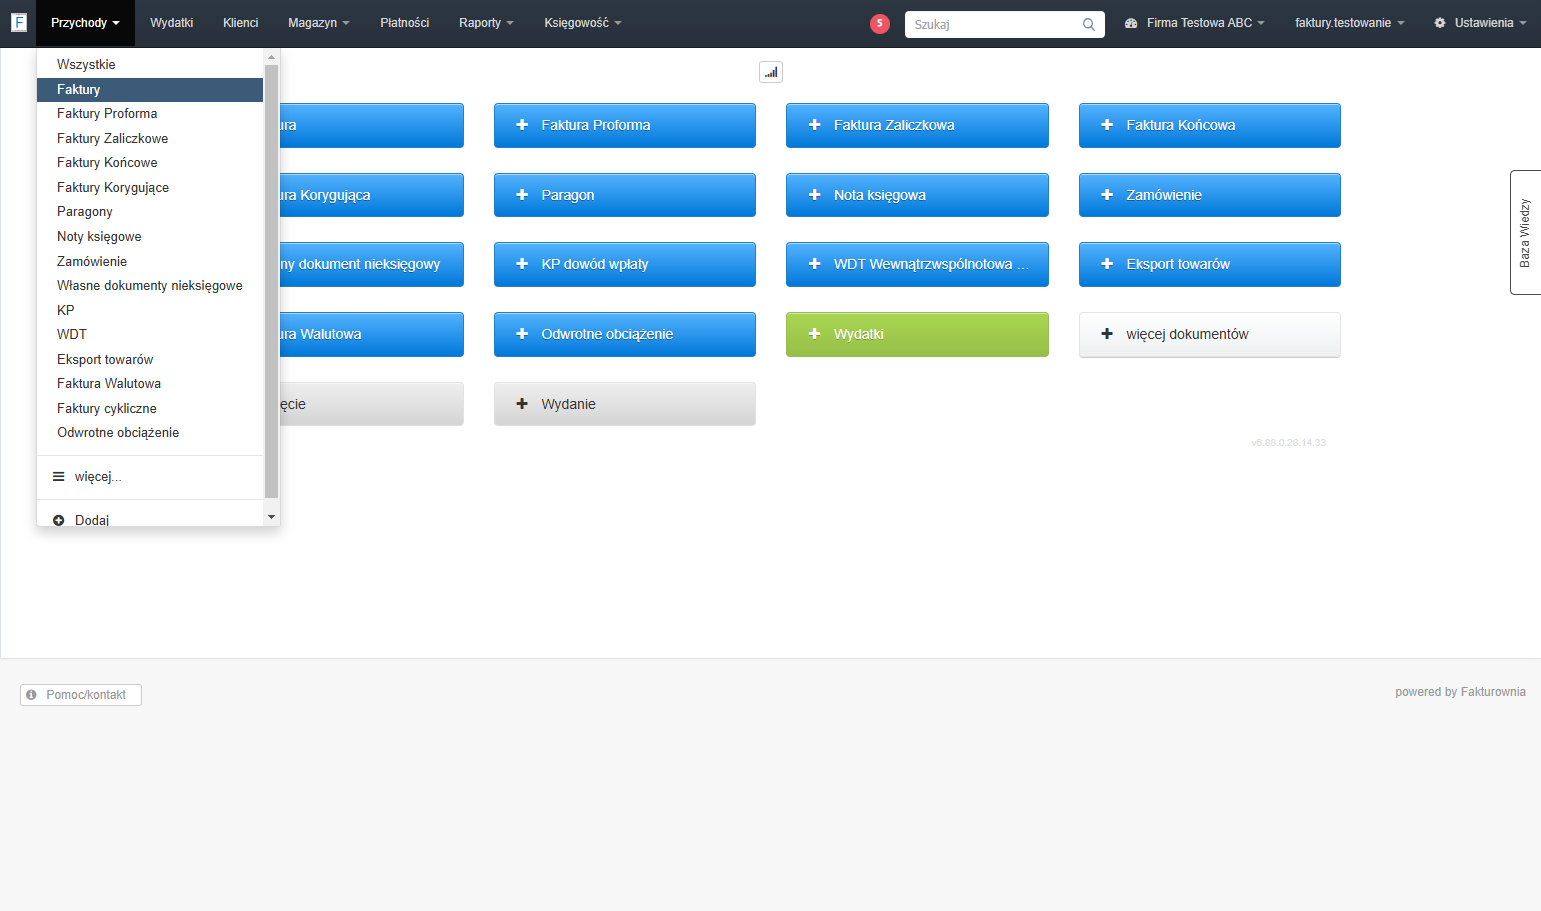1541x911 pixels.
Task: Expand the Raporty dropdown
Action: (486, 23)
